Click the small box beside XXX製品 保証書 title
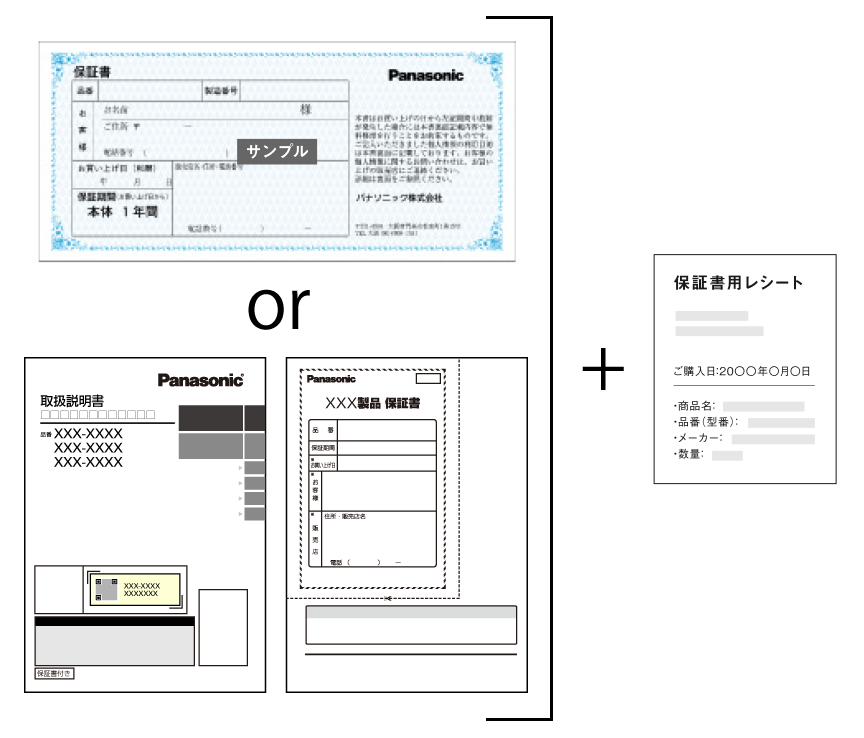This screenshot has width=864, height=738. pos(428,378)
